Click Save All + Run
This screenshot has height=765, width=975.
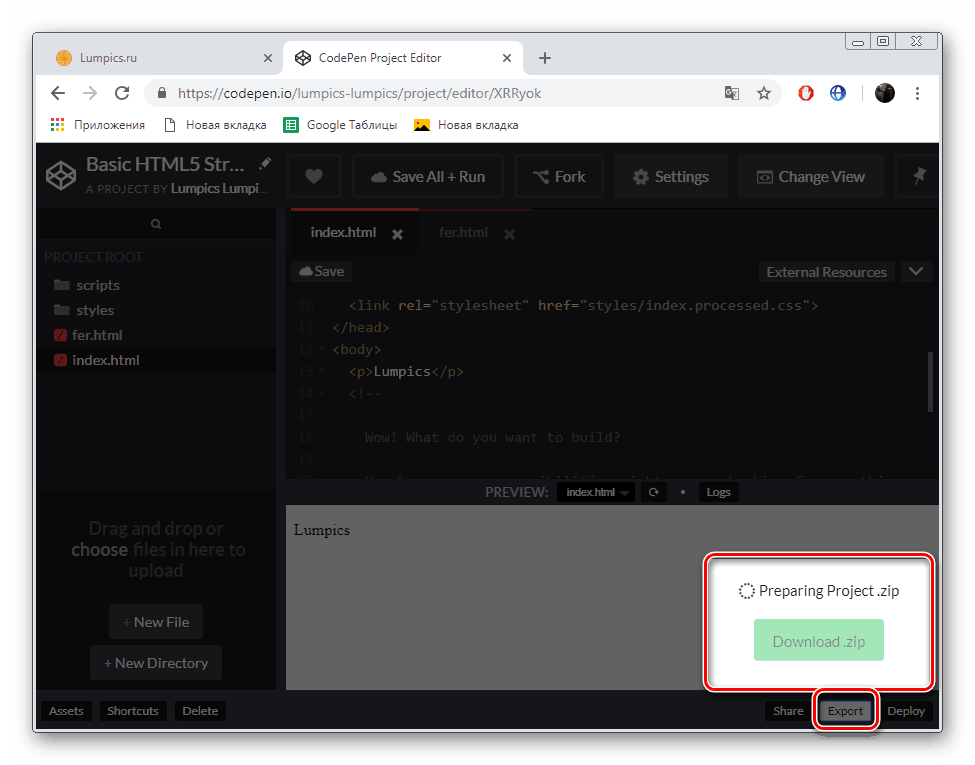pyautogui.click(x=427, y=176)
